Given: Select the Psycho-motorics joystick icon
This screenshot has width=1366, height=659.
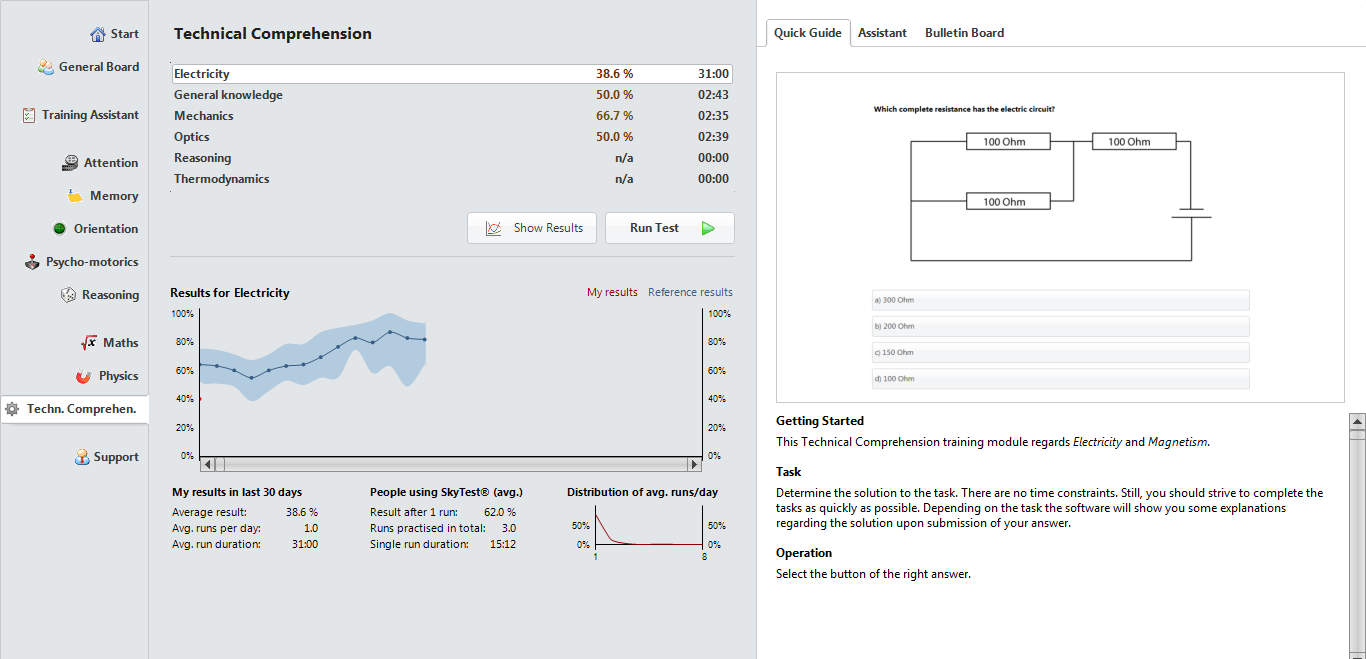Looking at the screenshot, I should (32, 262).
